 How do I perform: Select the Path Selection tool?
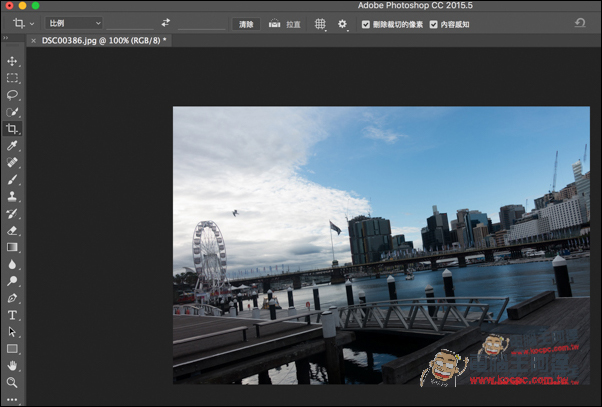12,332
